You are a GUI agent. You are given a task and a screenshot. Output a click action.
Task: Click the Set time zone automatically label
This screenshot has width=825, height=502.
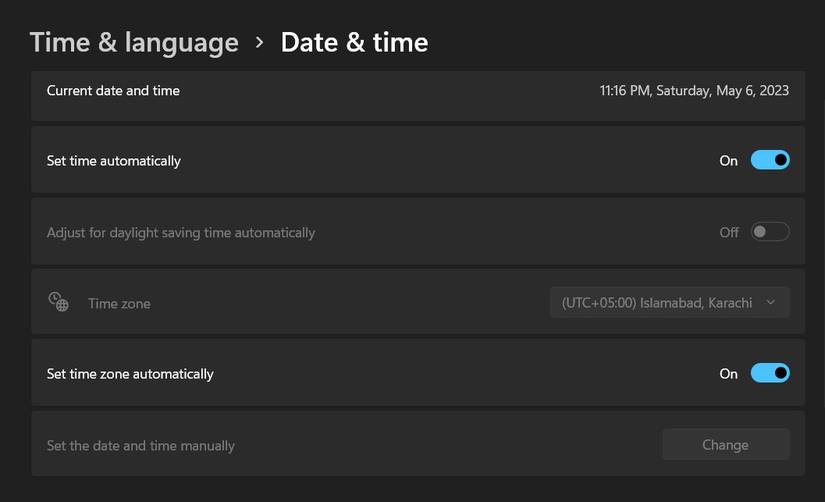coord(130,374)
